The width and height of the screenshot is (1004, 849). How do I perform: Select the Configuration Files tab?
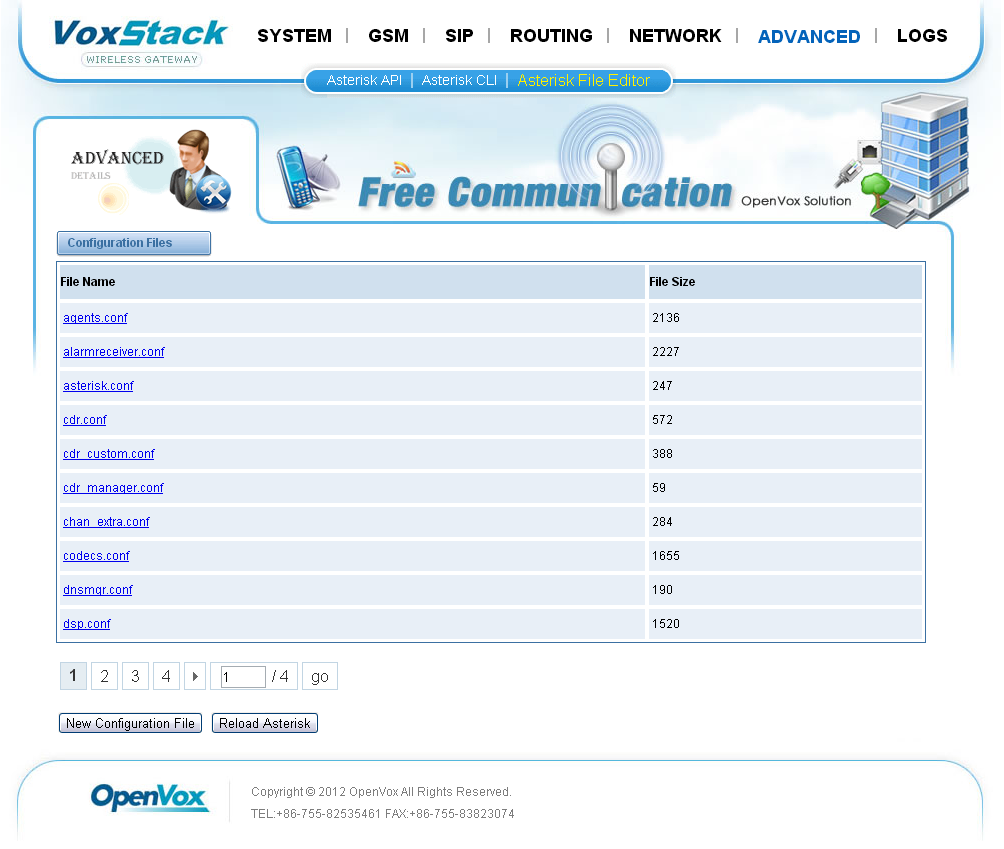133,243
